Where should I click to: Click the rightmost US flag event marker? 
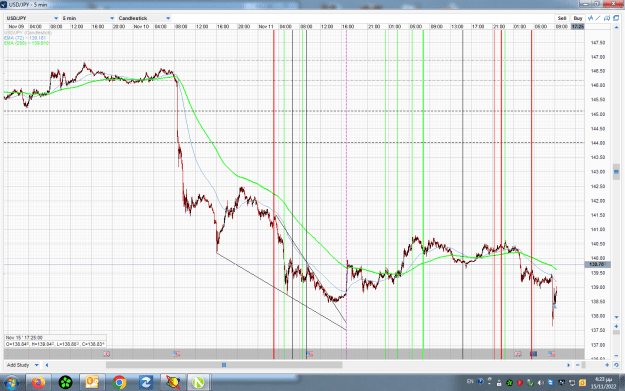pyautogui.click(x=551, y=354)
